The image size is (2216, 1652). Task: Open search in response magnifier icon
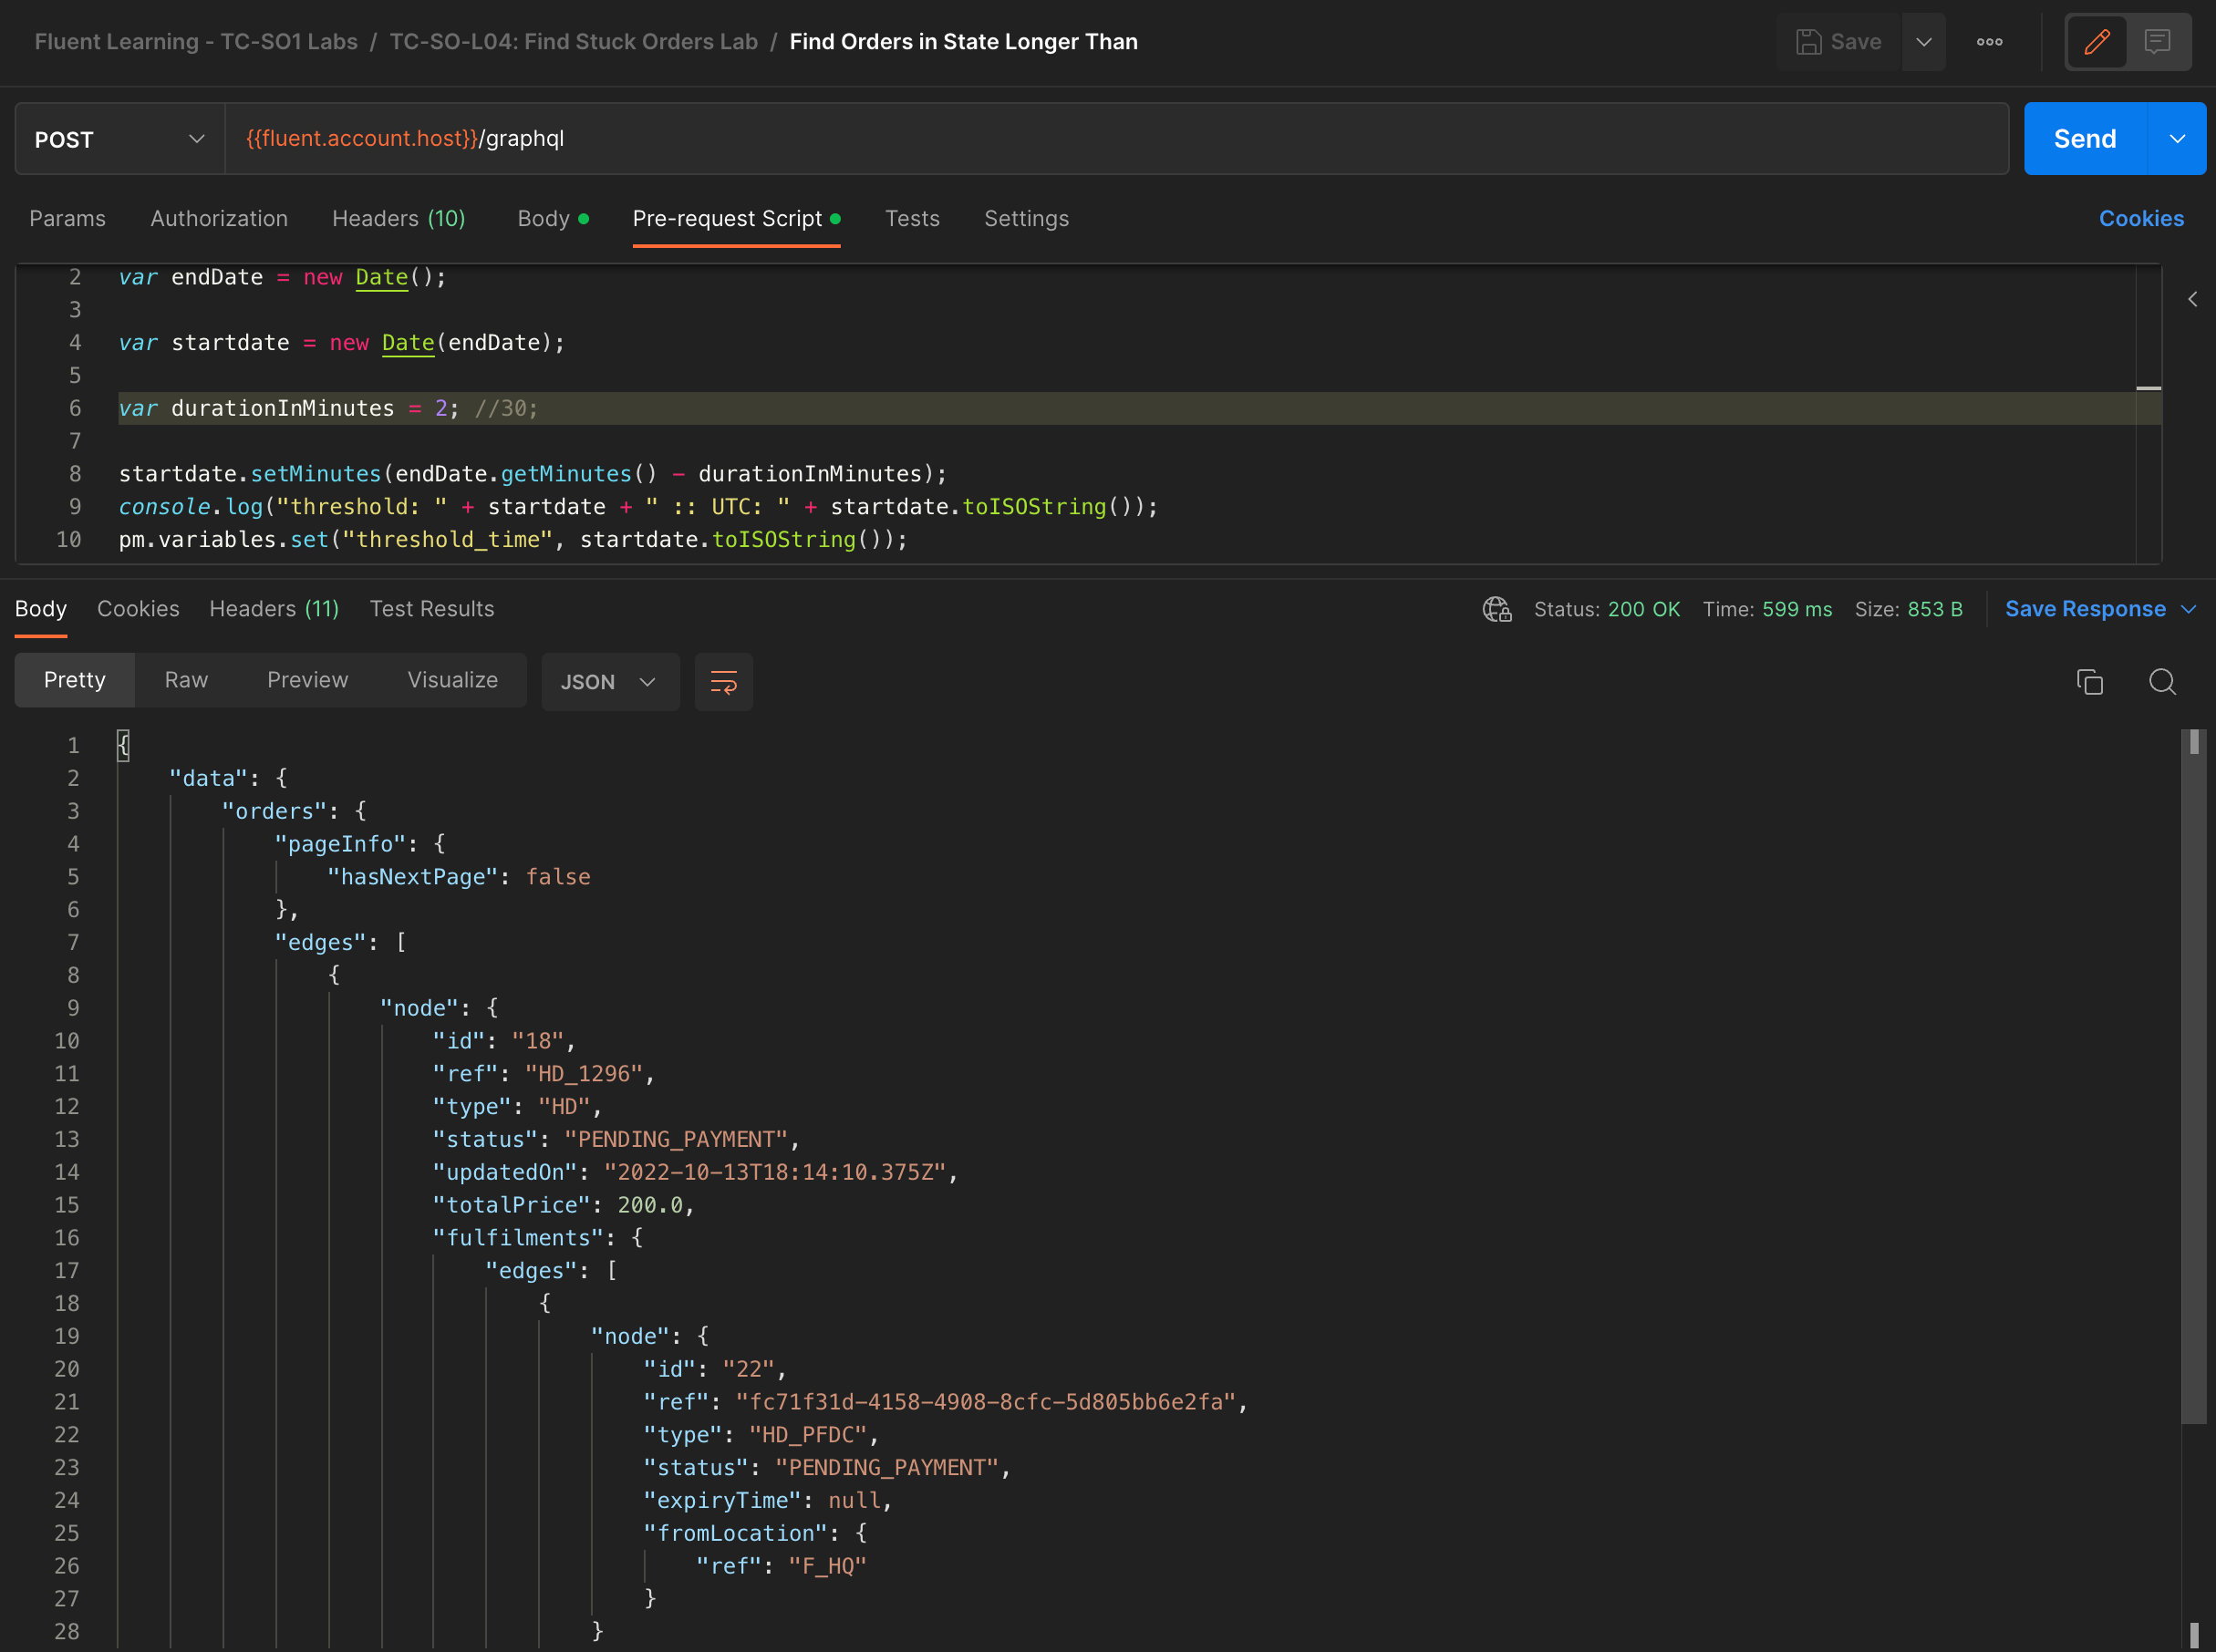click(x=2162, y=682)
